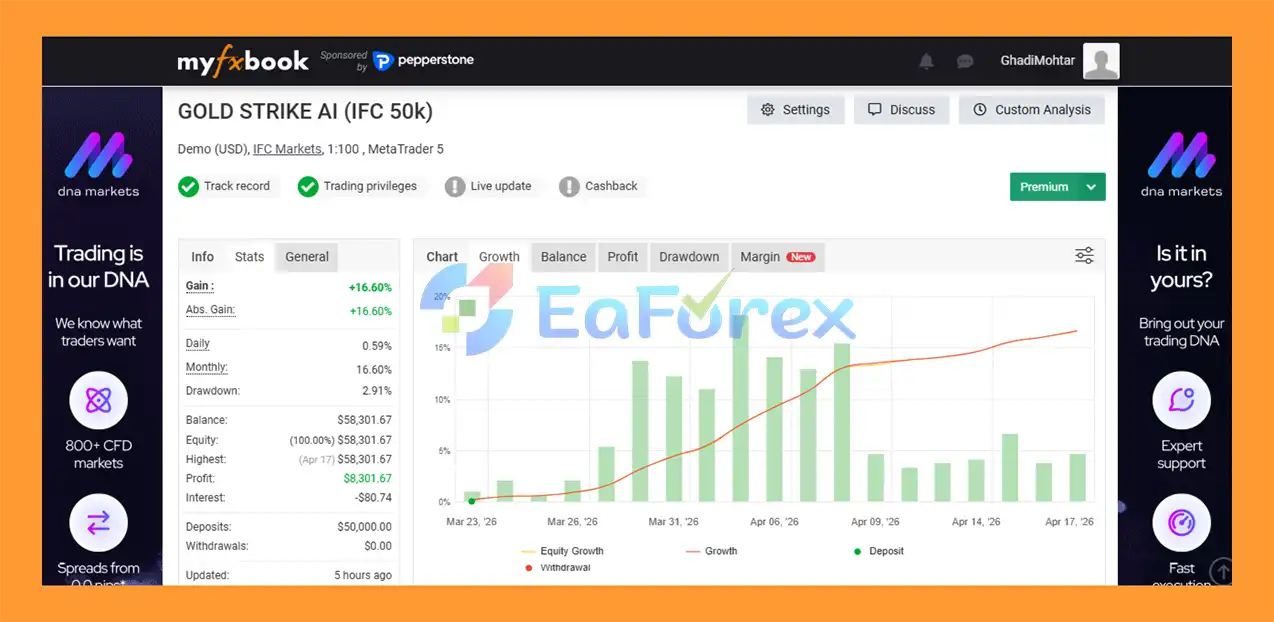
Task: Toggle Equity Growth legend series
Action: click(x=563, y=551)
